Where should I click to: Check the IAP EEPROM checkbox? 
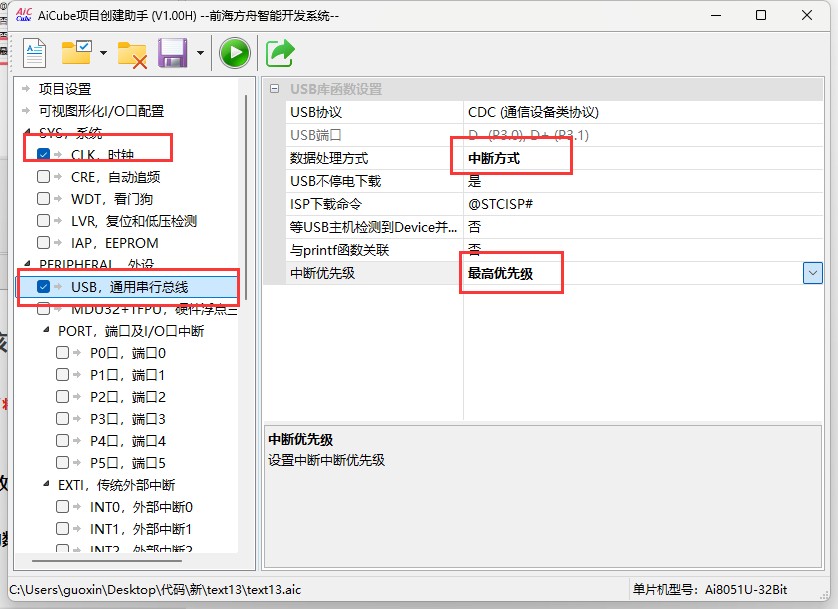pyautogui.click(x=43, y=243)
